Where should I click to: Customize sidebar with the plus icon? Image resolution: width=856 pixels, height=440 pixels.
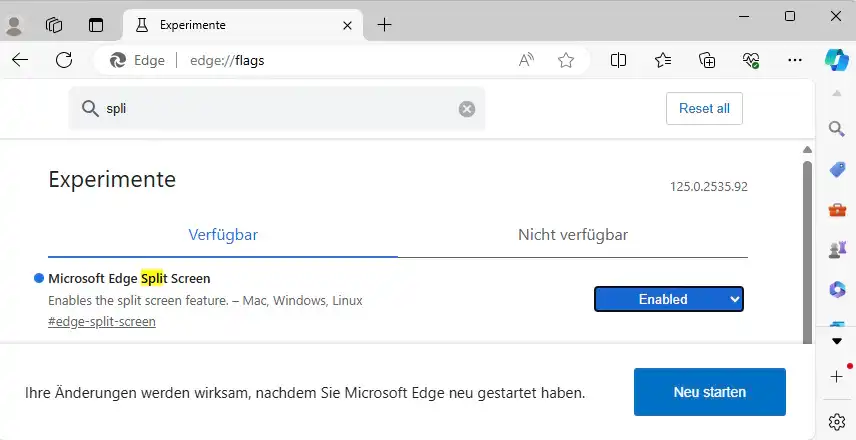836,376
